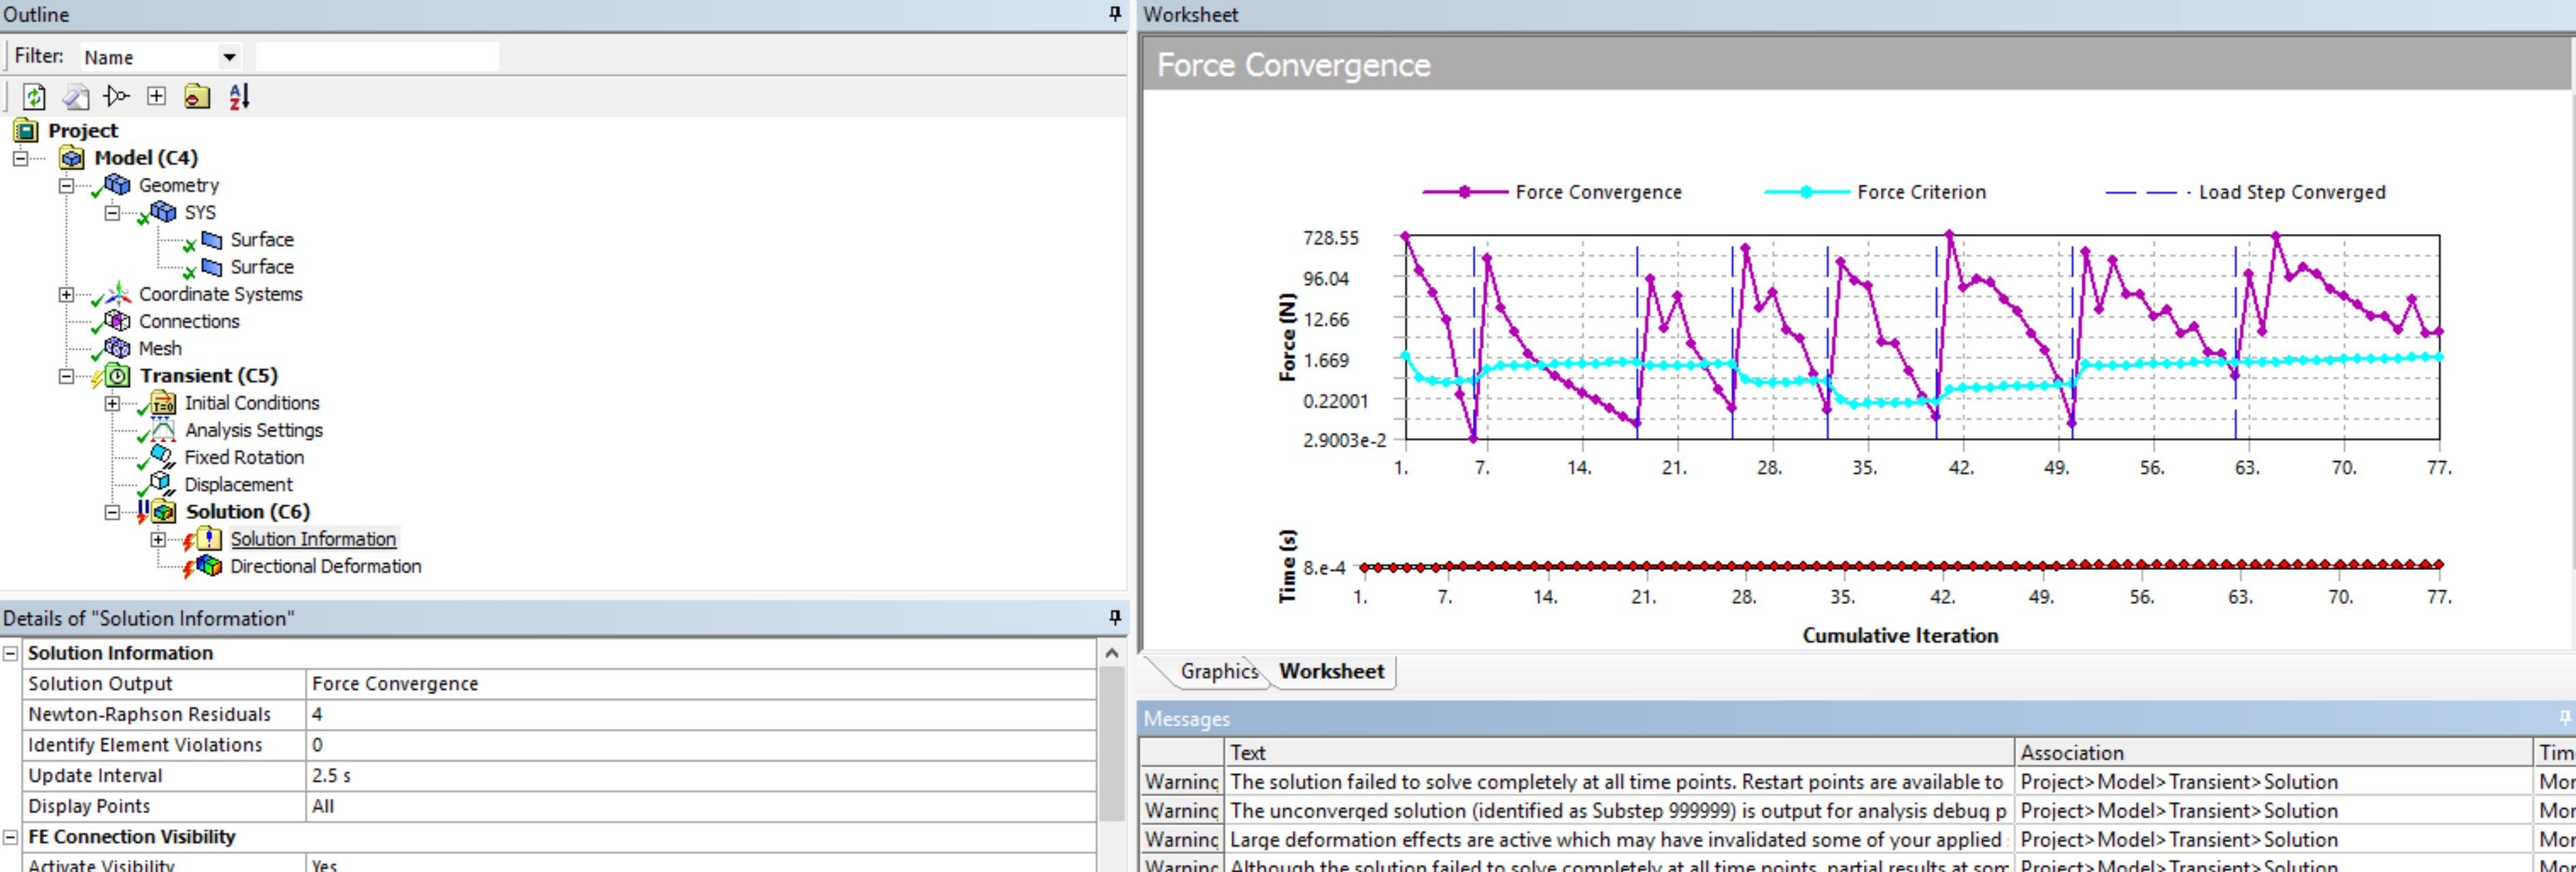Click the Activate Visibility Yes value
The height and width of the screenshot is (872, 2576).
701,865
